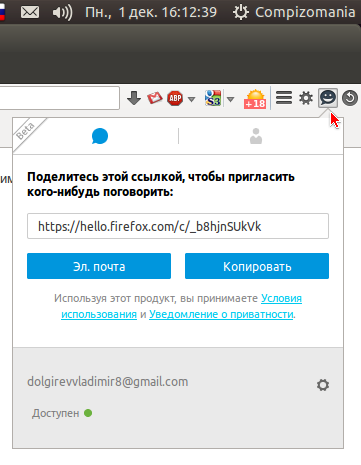The height and width of the screenshot is (465, 361).
Task: Click the Adblock Plus ABP icon
Action: click(x=175, y=98)
